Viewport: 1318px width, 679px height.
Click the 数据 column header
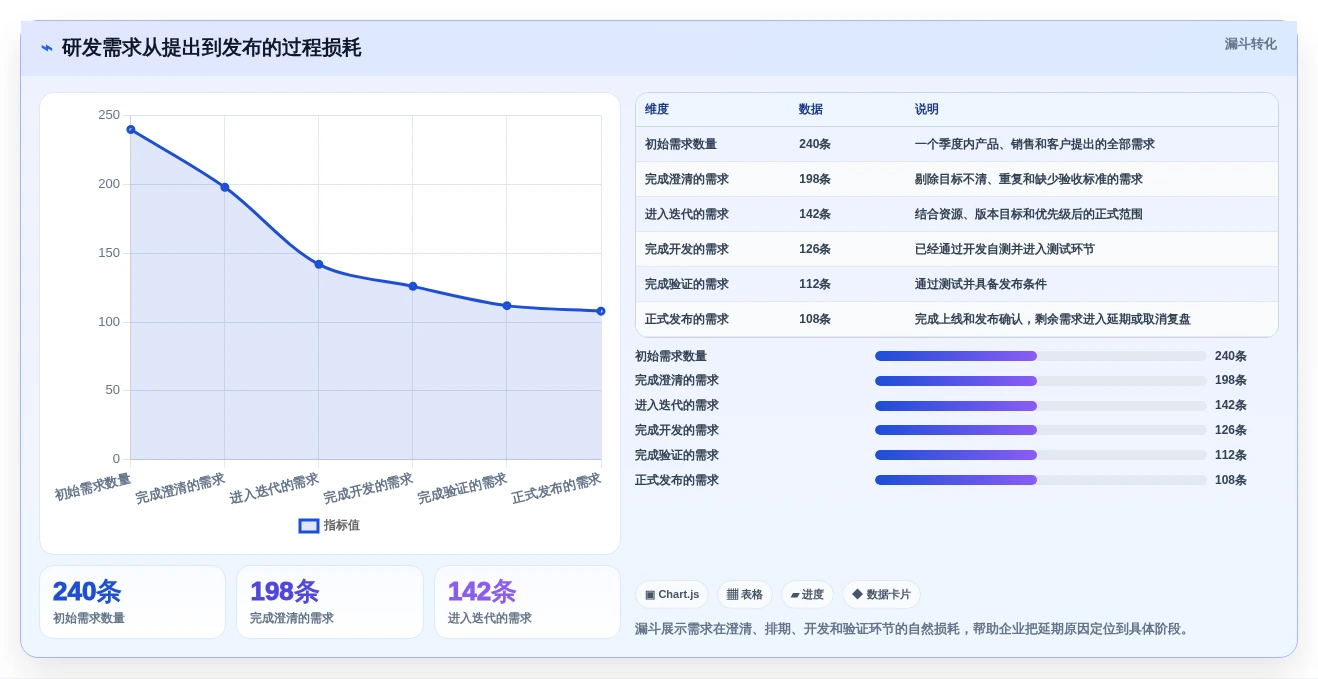coord(811,109)
